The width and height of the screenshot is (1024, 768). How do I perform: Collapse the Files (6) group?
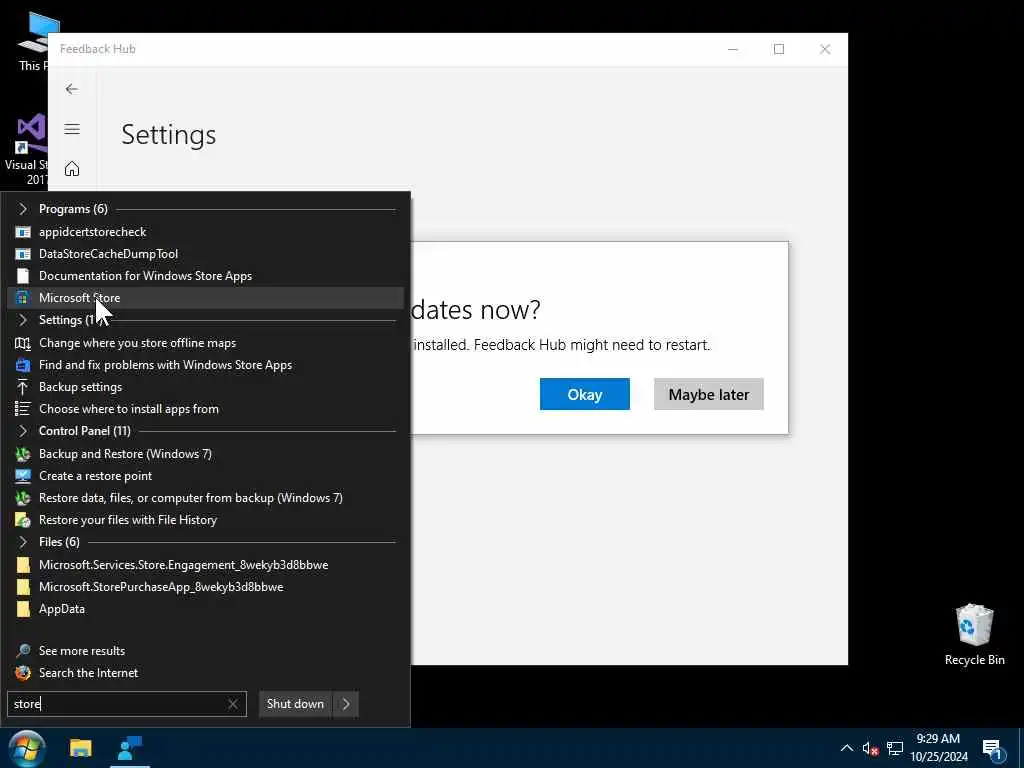23,542
